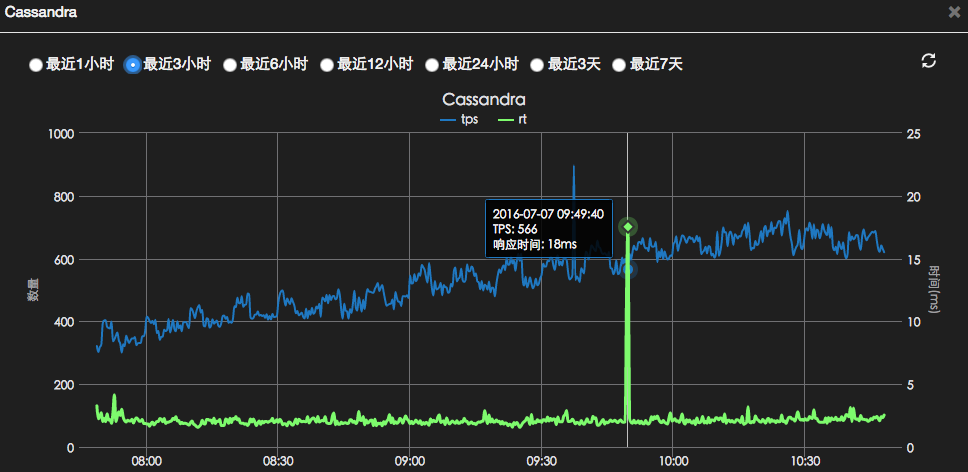Image resolution: width=968 pixels, height=472 pixels.
Task: Click the 10:00 x-axis label
Action: 673,462
